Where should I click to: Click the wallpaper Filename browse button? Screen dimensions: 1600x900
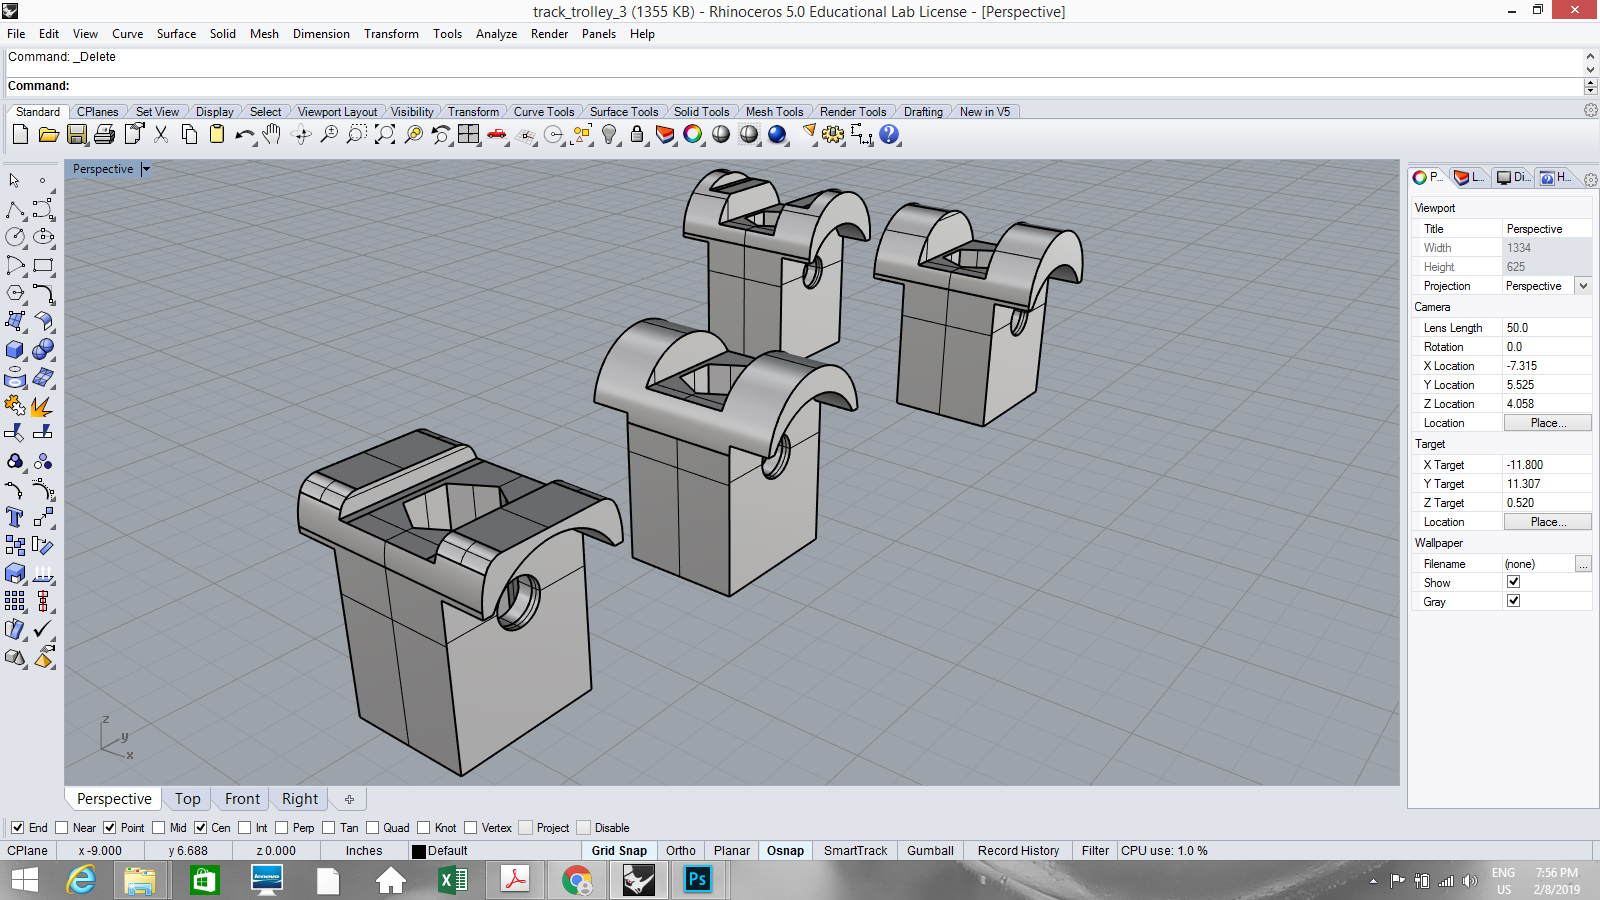pos(1583,564)
